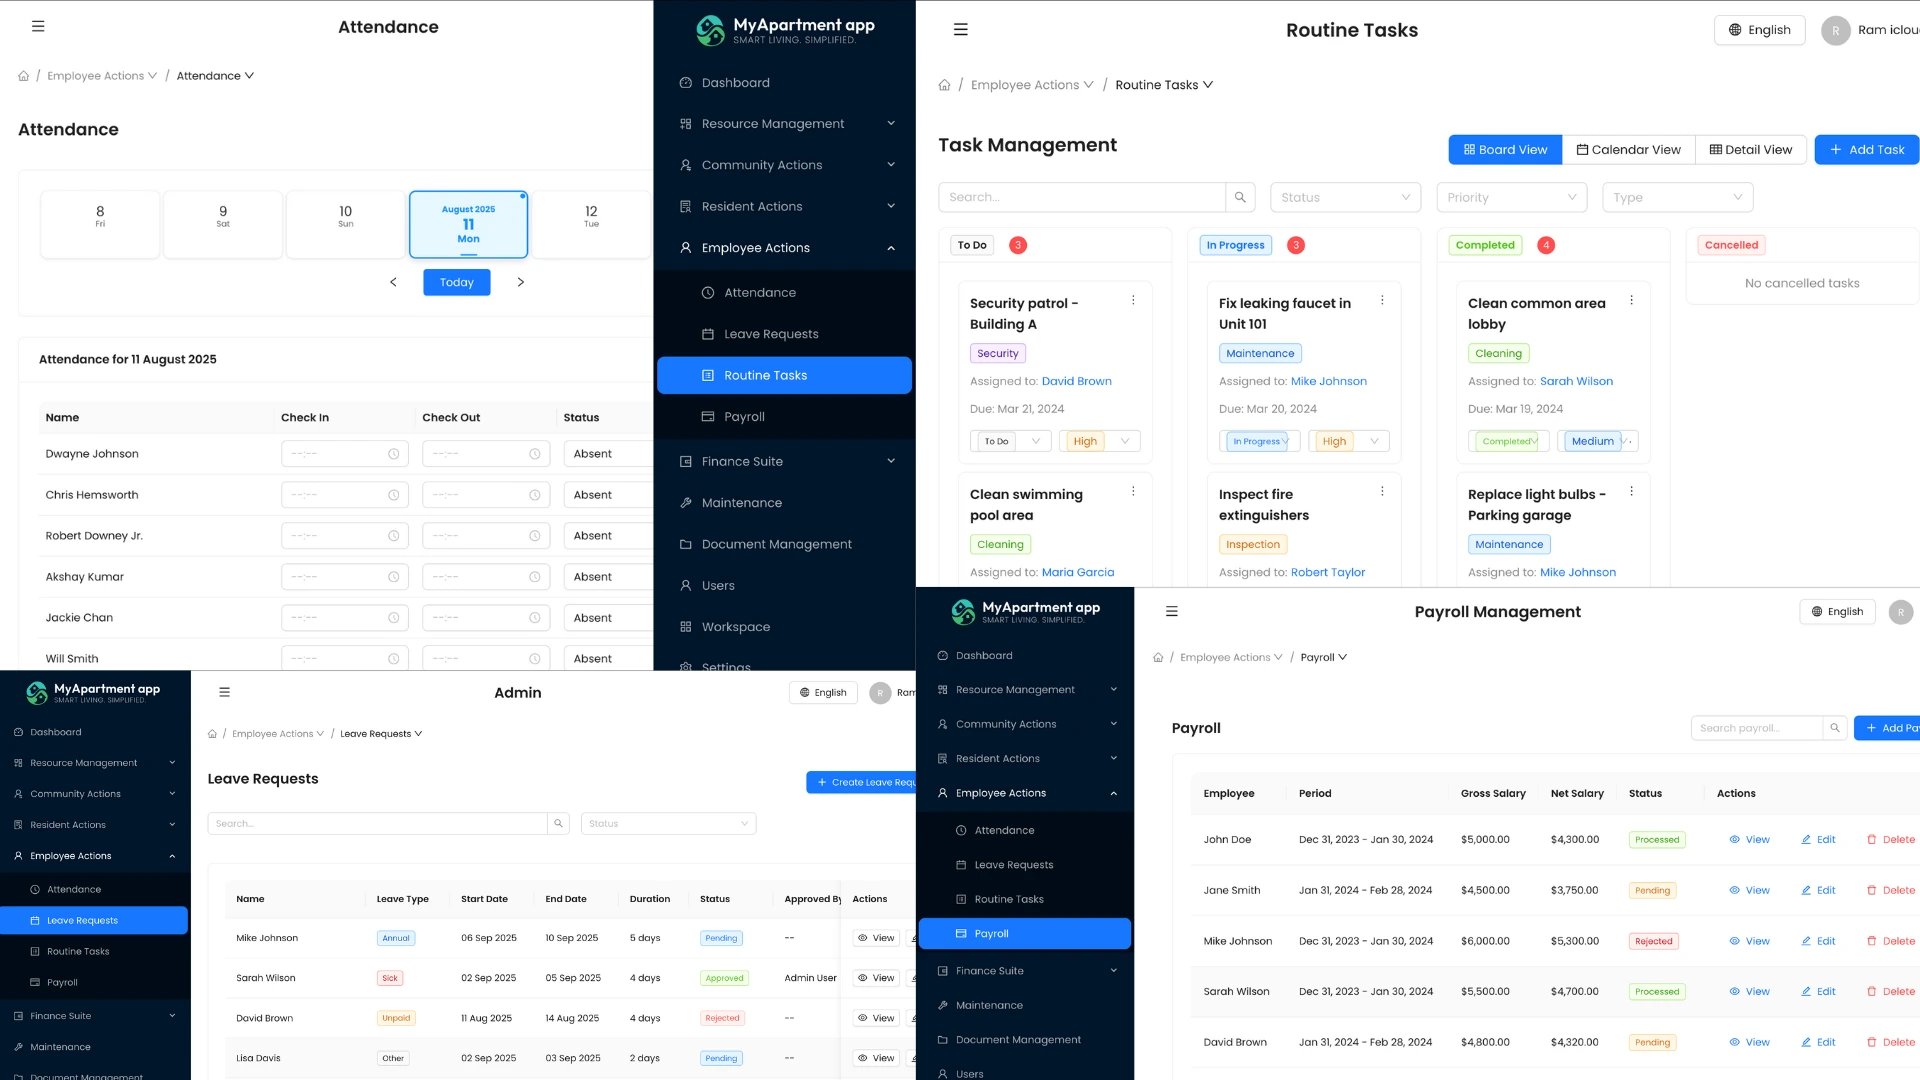Open hamburger menu in Payroll Management panel
This screenshot has width=1920, height=1080.
[1172, 612]
